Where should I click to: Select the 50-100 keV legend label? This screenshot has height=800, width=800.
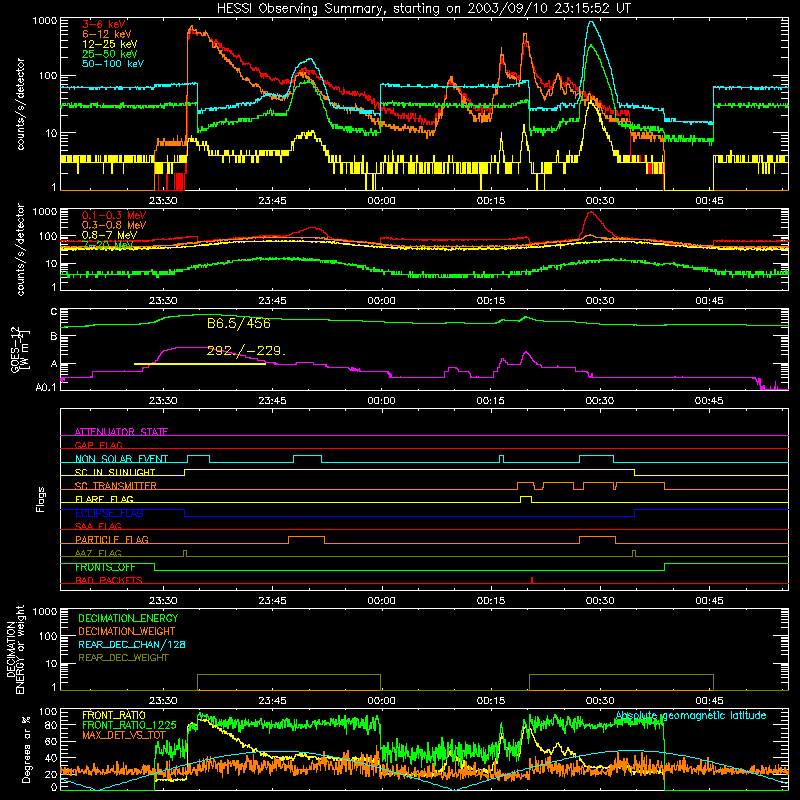point(113,64)
